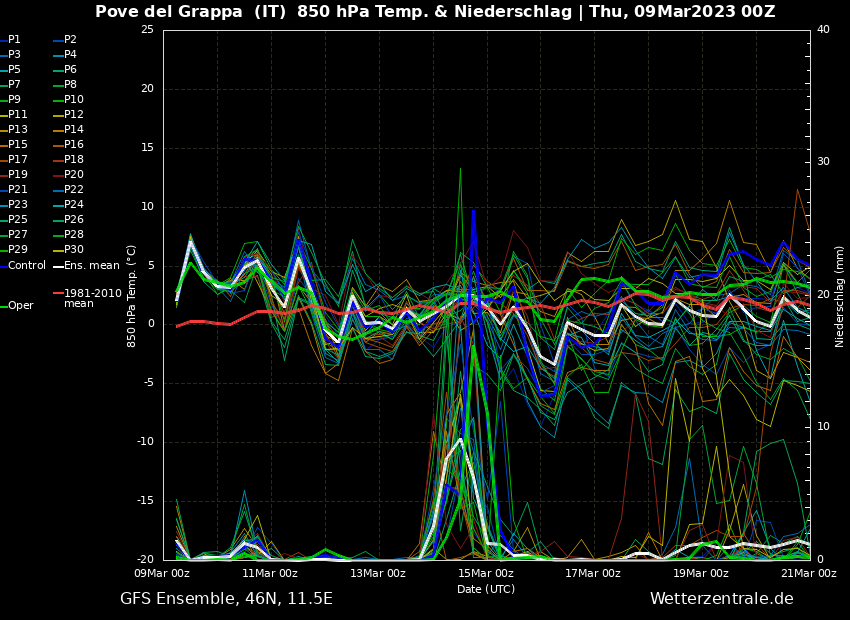This screenshot has height=620, width=850.
Task: Click the Wetterzentrale.de credit text
Action: click(x=722, y=599)
